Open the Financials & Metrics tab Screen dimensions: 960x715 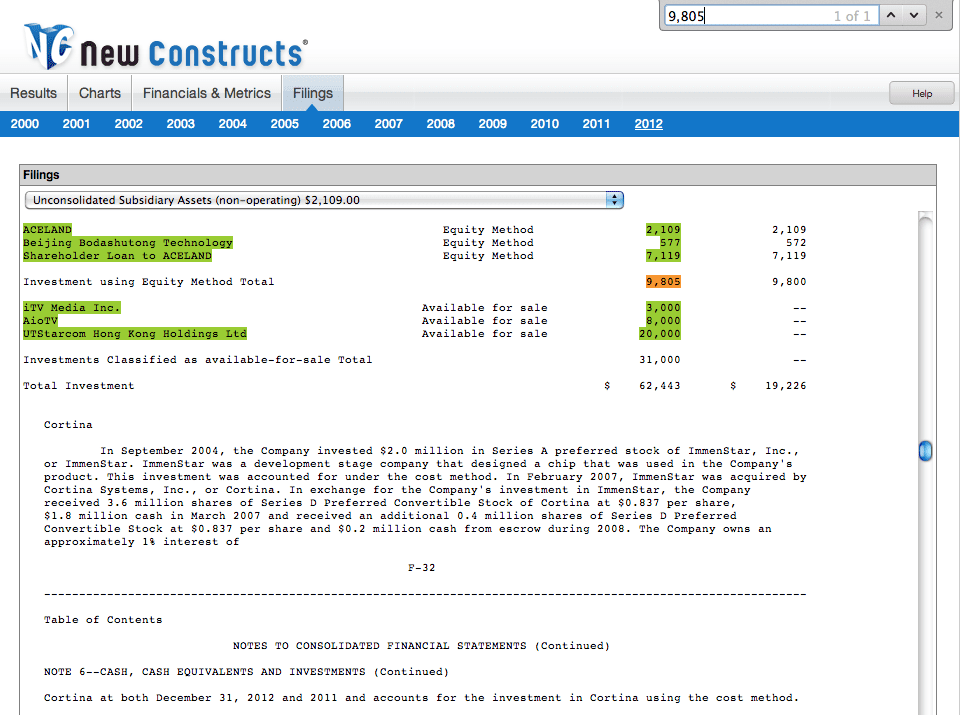click(x=207, y=93)
